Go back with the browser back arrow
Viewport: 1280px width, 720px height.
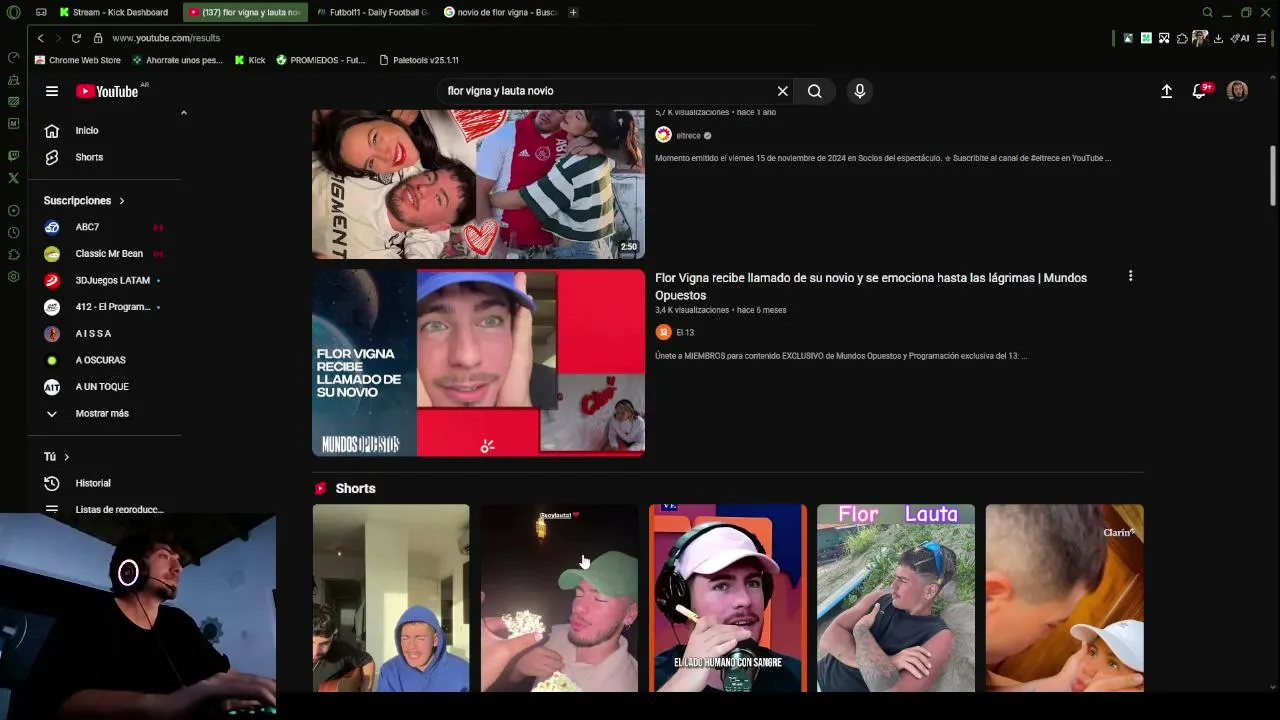pyautogui.click(x=40, y=38)
